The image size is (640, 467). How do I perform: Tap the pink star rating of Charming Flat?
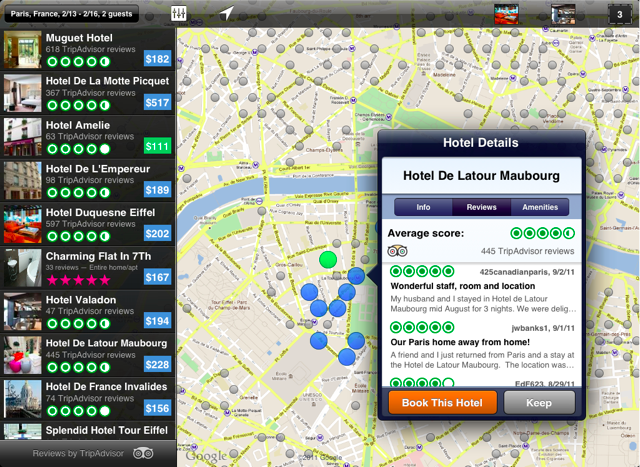pyautogui.click(x=78, y=280)
